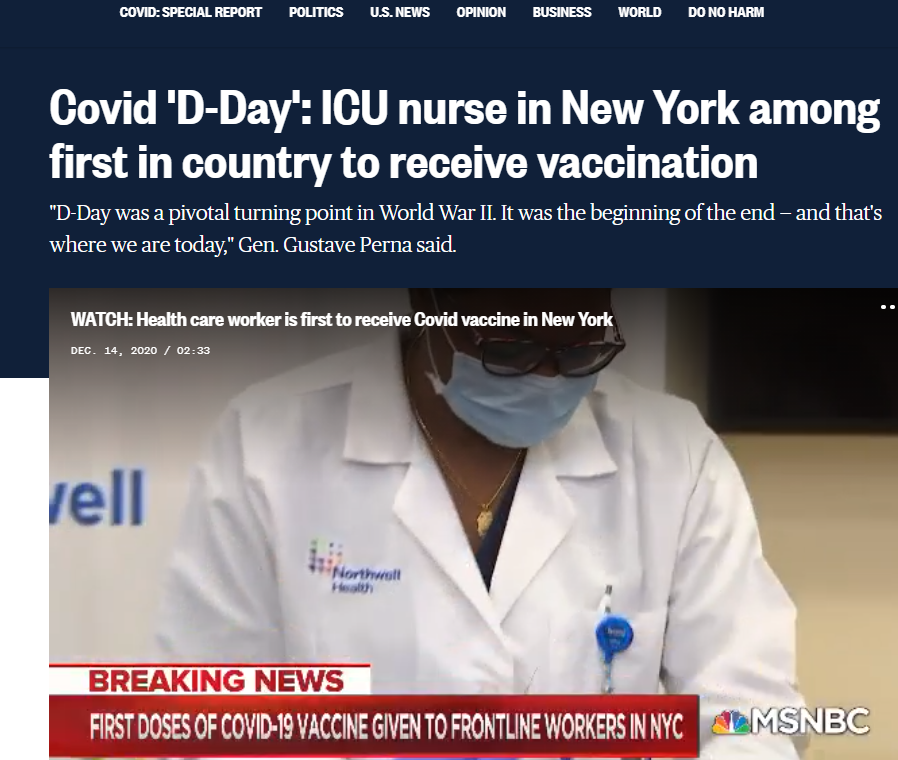Image resolution: width=898 pixels, height=760 pixels.
Task: Open the Do No Harm section
Action: (726, 12)
